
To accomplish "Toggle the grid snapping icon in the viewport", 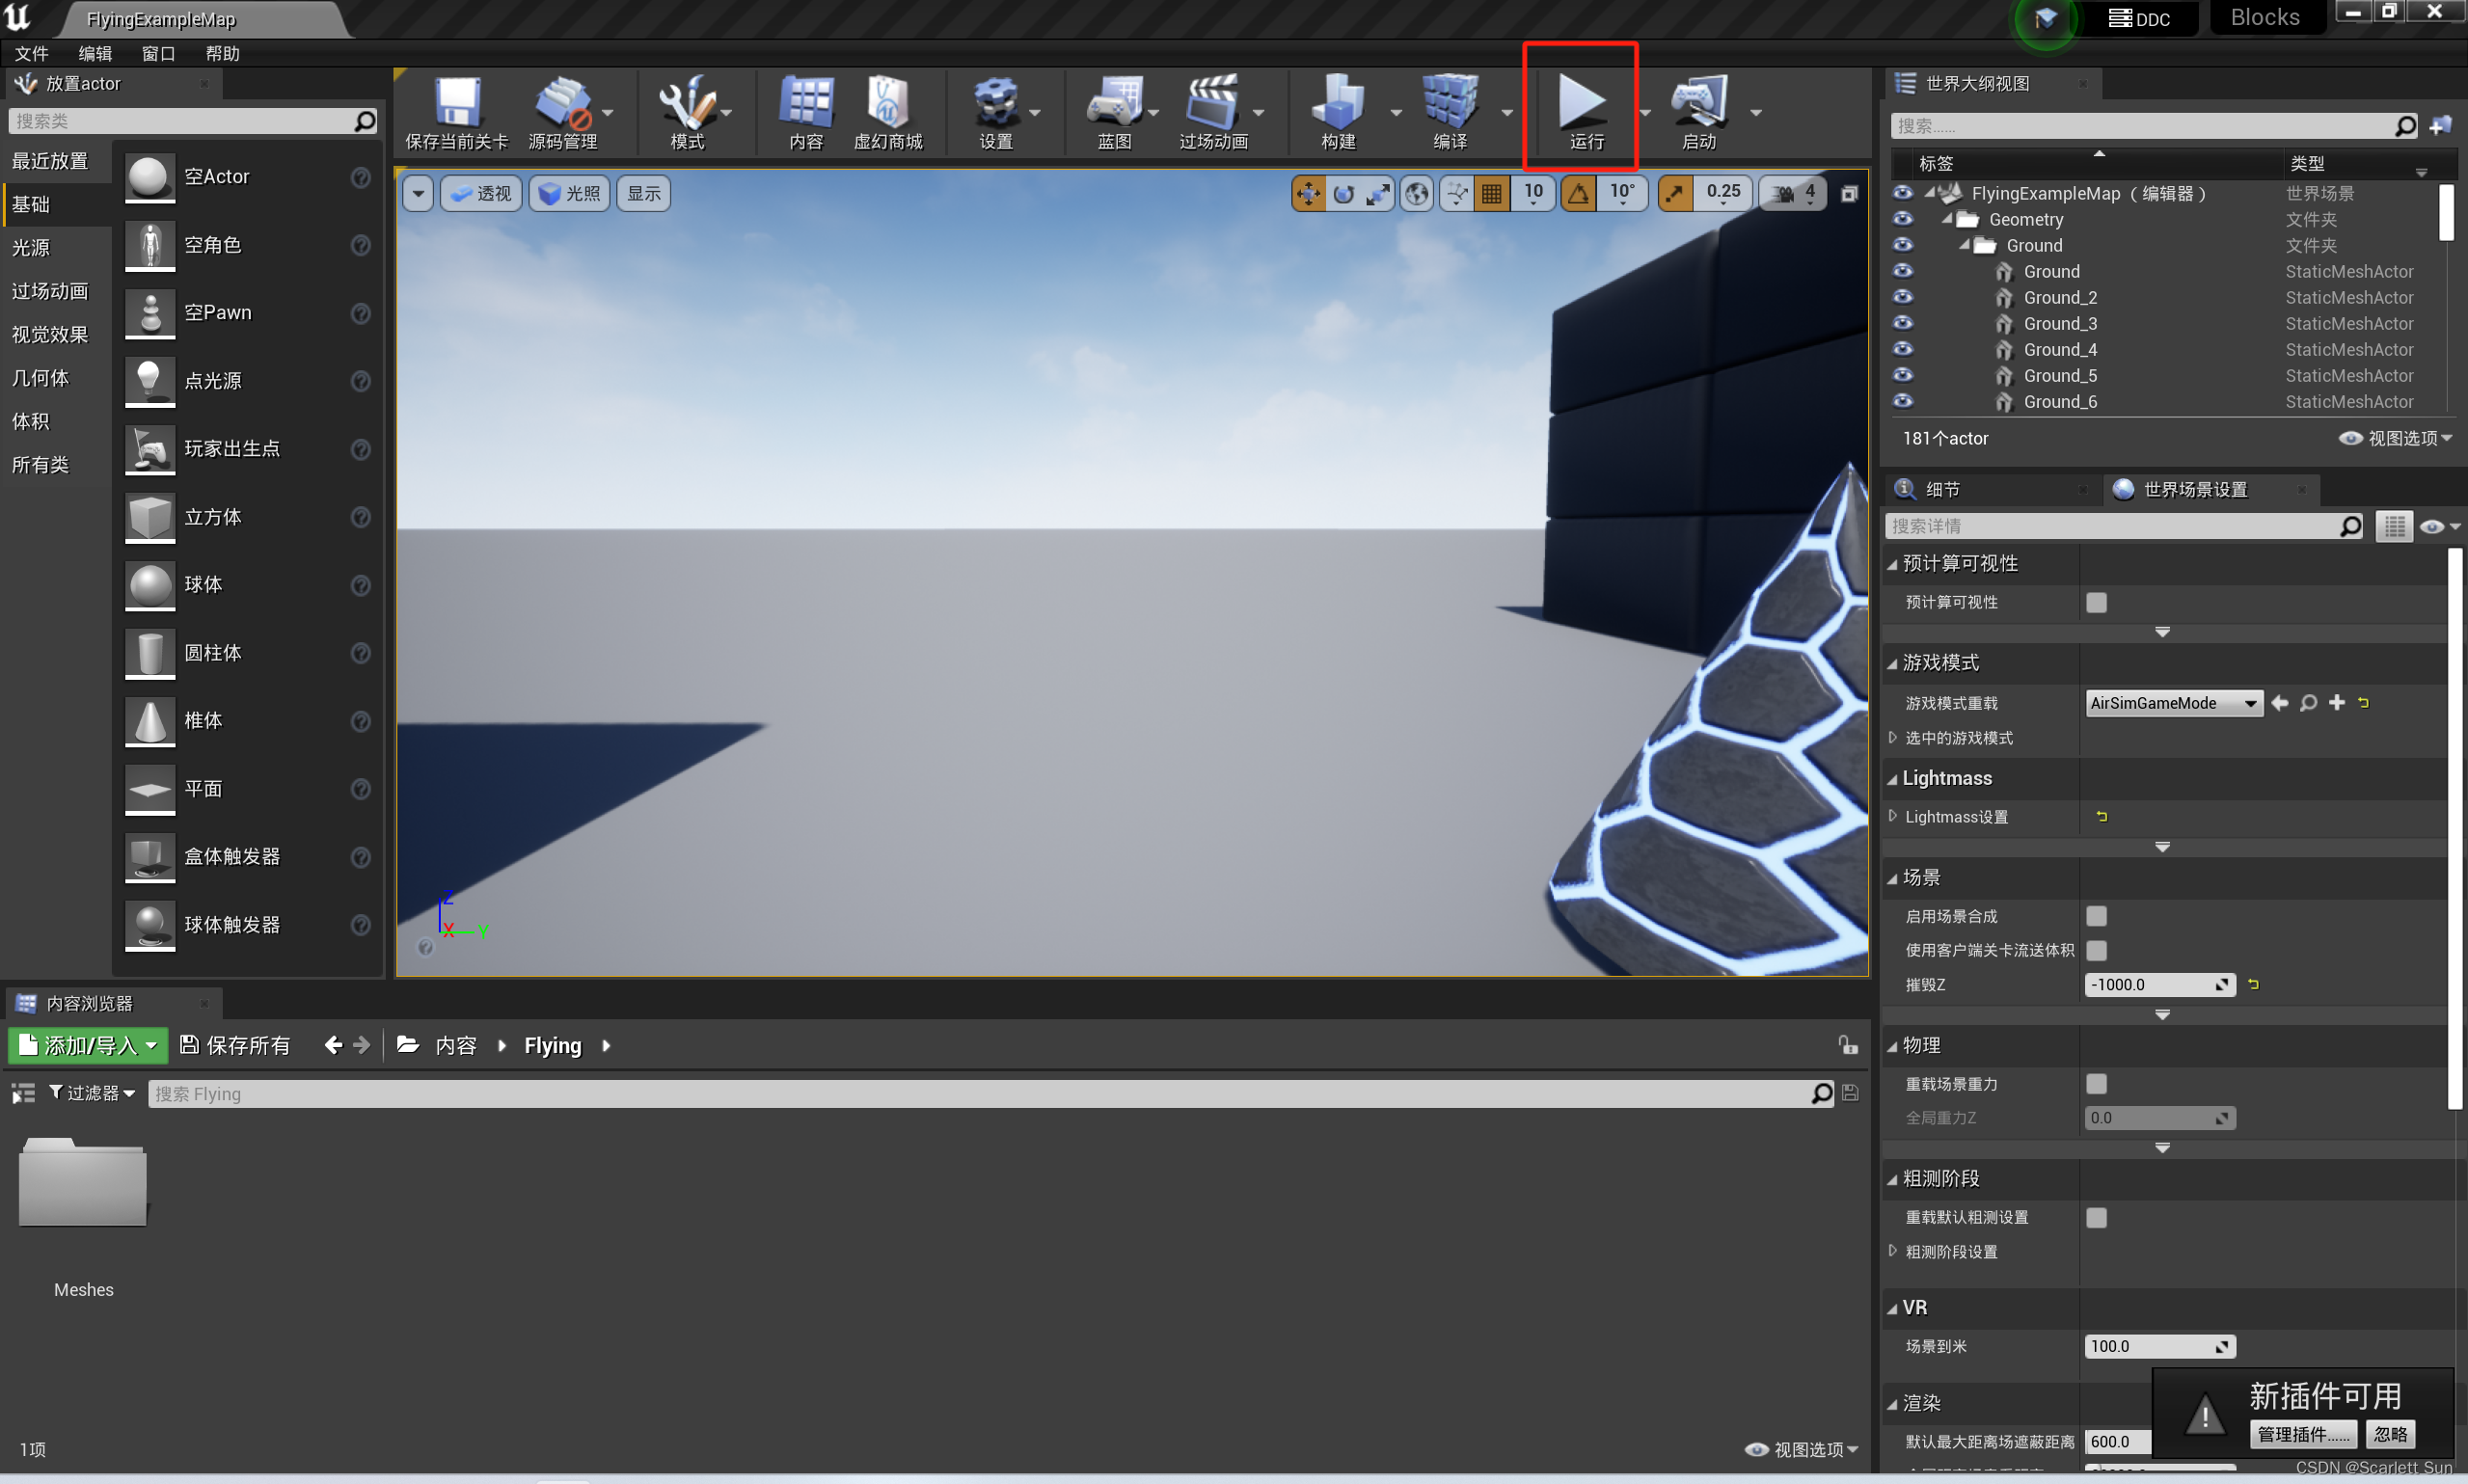I will [1491, 194].
